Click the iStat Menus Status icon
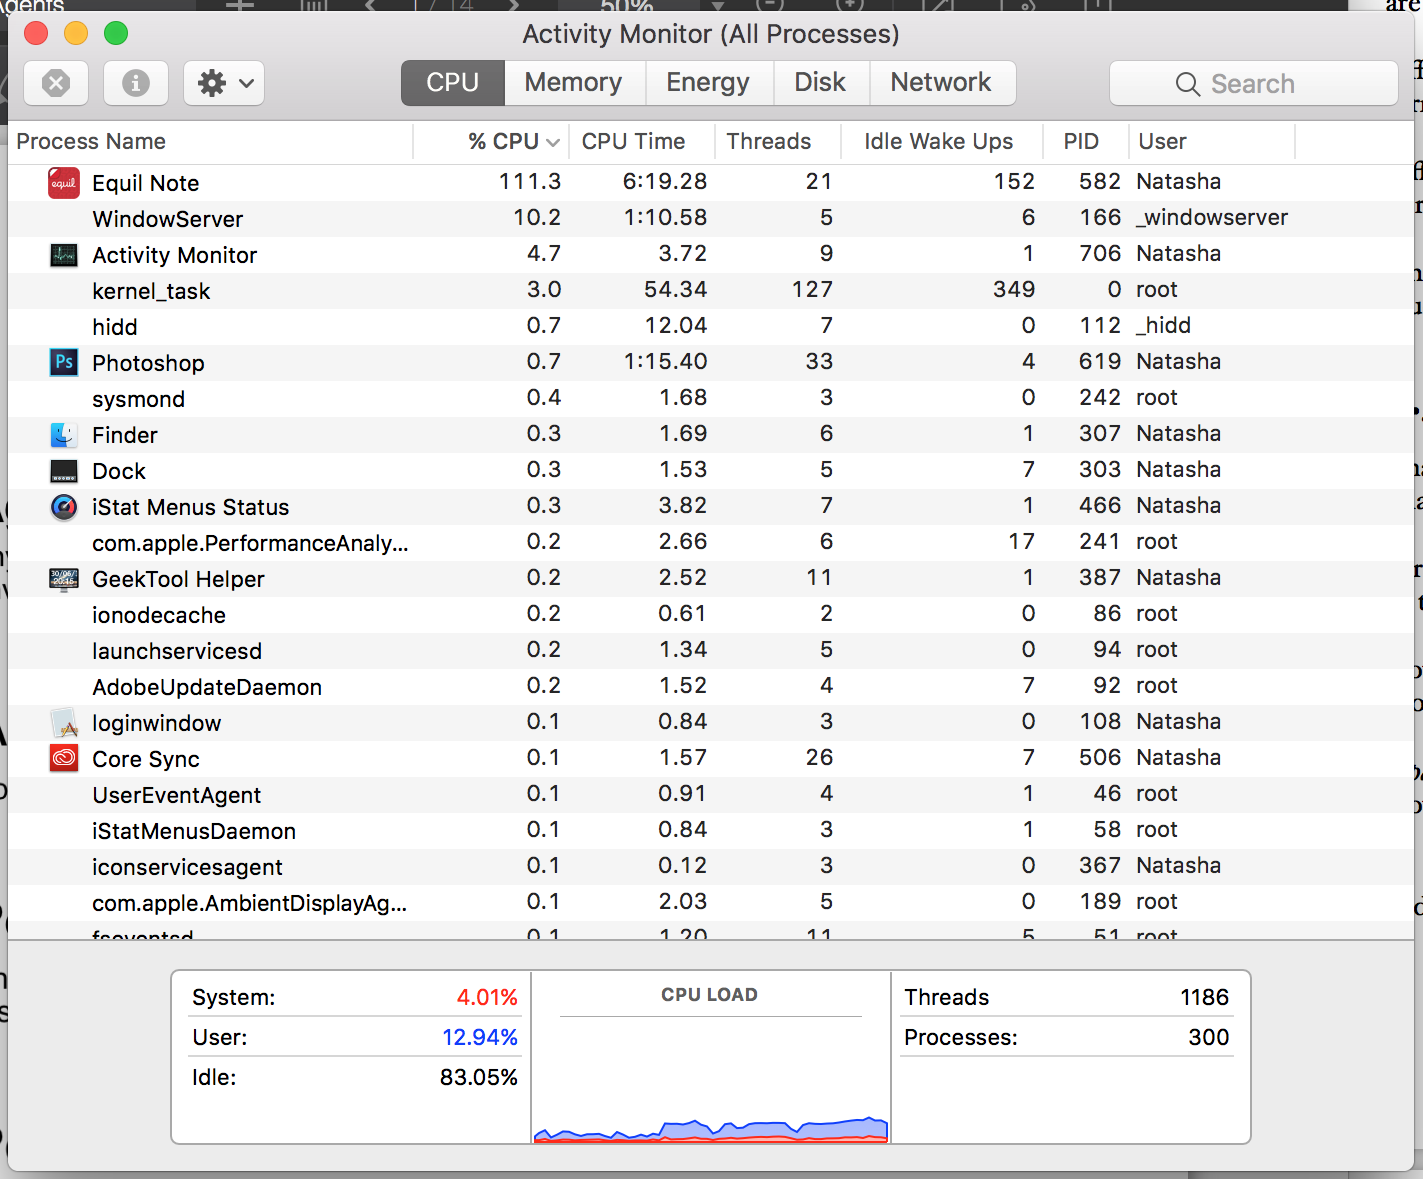1423x1179 pixels. click(x=64, y=507)
